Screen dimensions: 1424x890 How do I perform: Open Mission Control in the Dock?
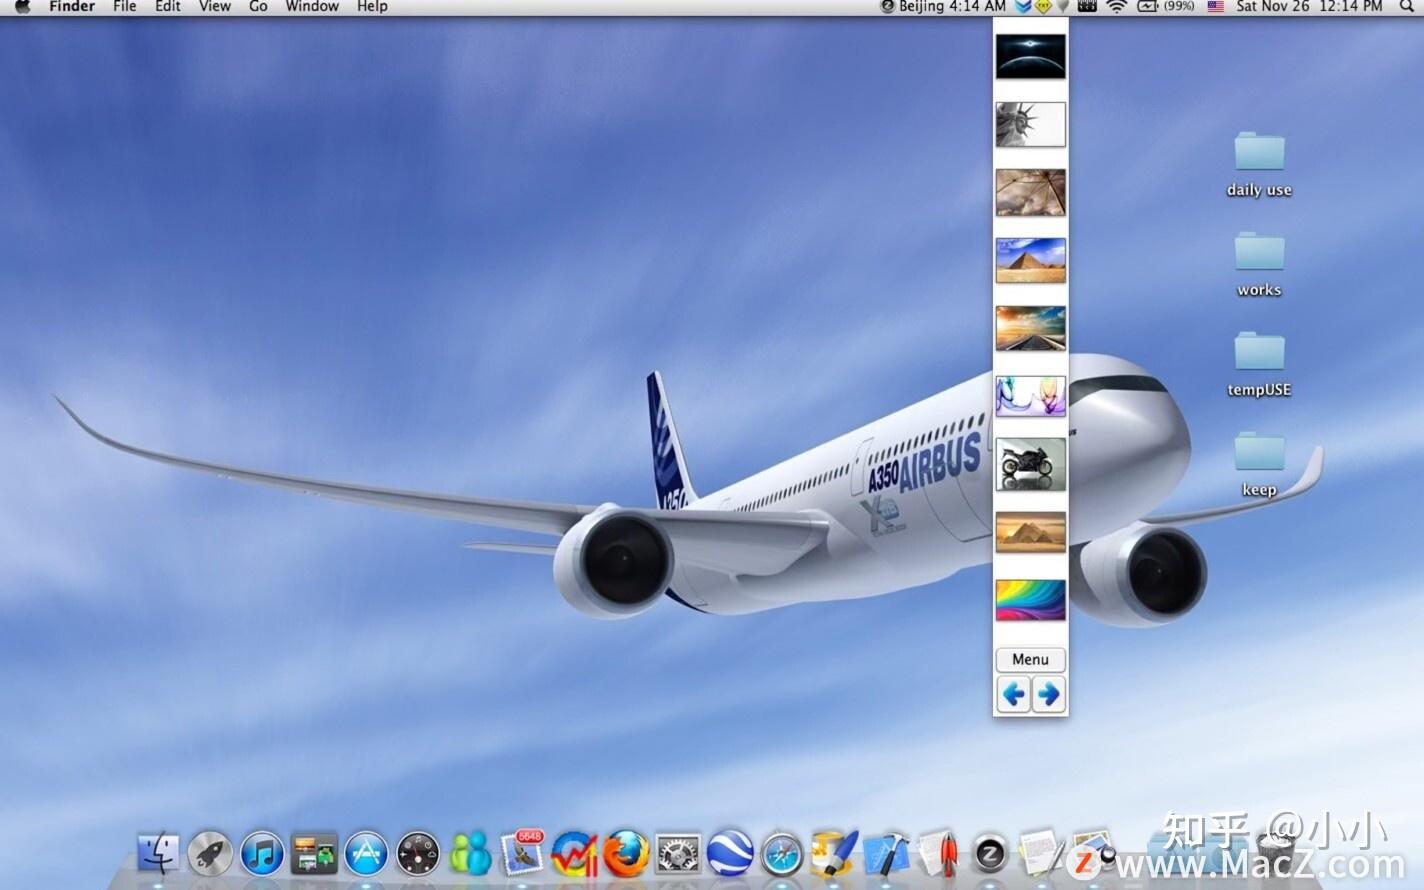click(x=314, y=853)
